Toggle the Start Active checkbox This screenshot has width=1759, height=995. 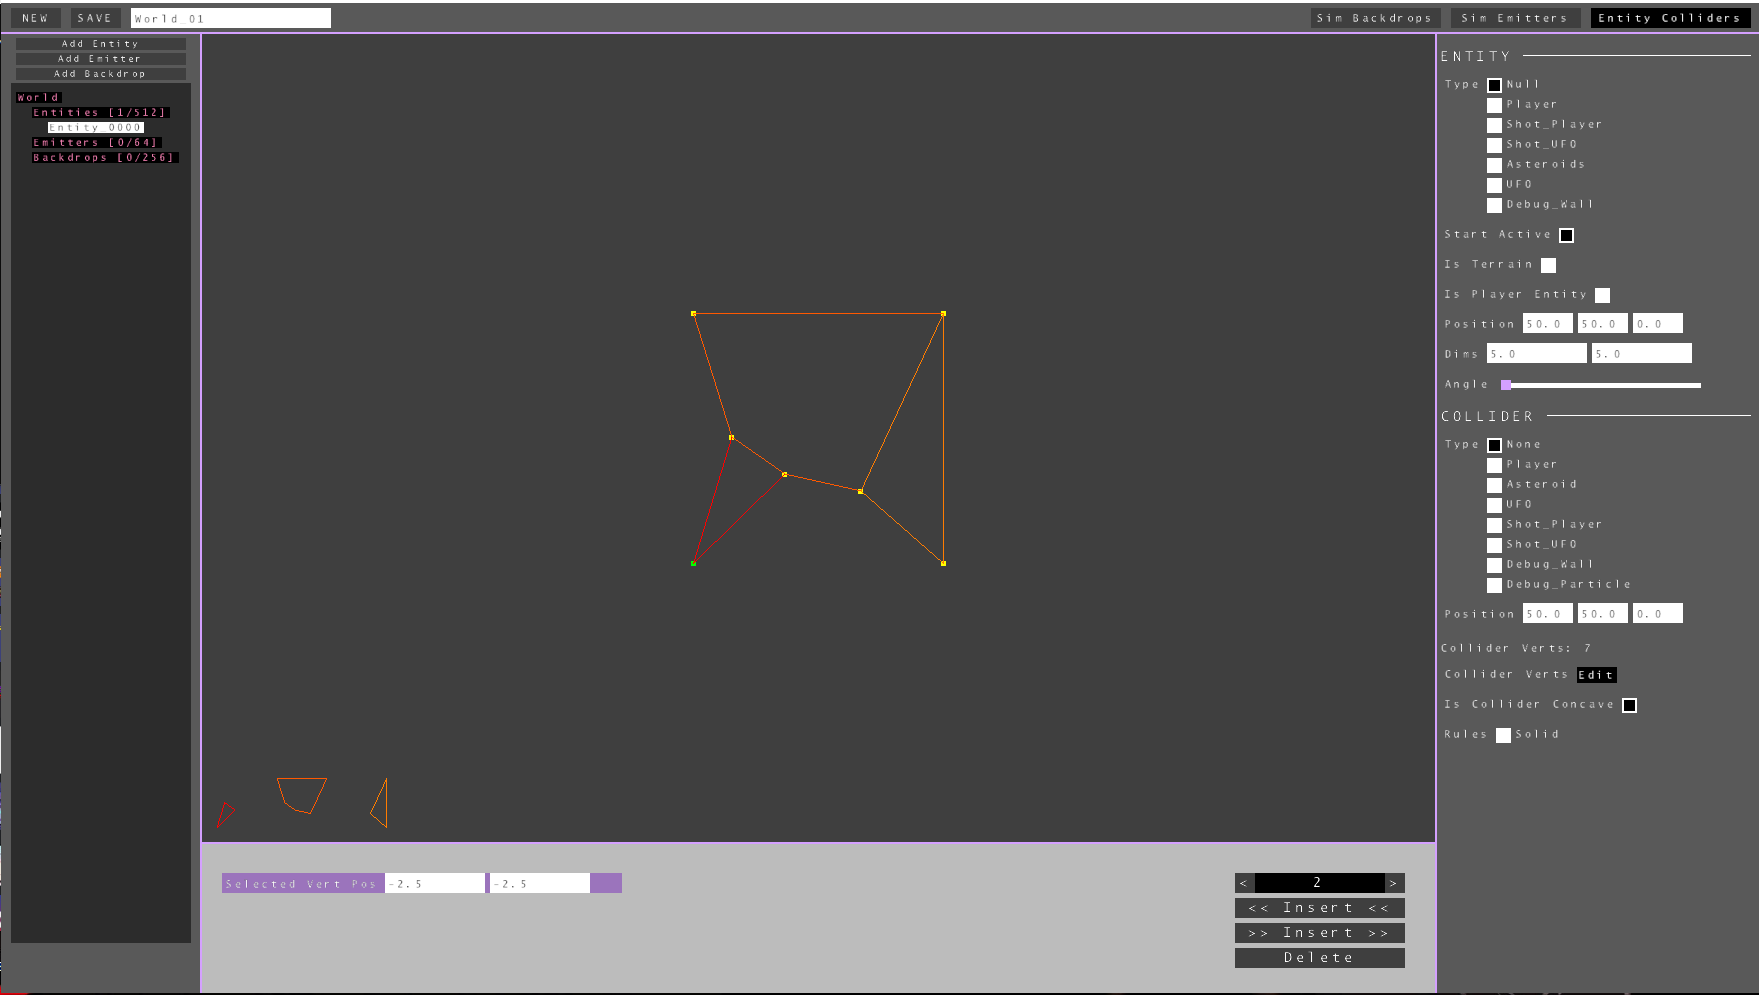tap(1566, 235)
